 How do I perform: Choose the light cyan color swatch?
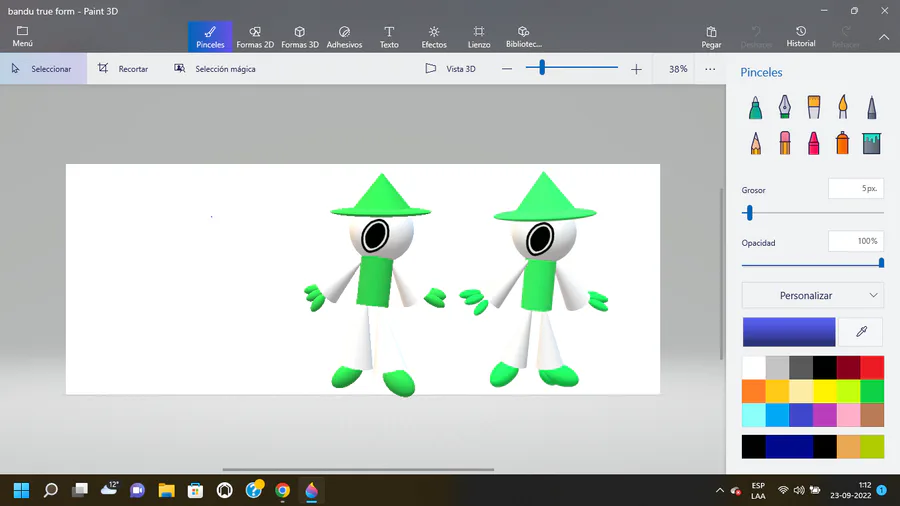click(x=754, y=415)
